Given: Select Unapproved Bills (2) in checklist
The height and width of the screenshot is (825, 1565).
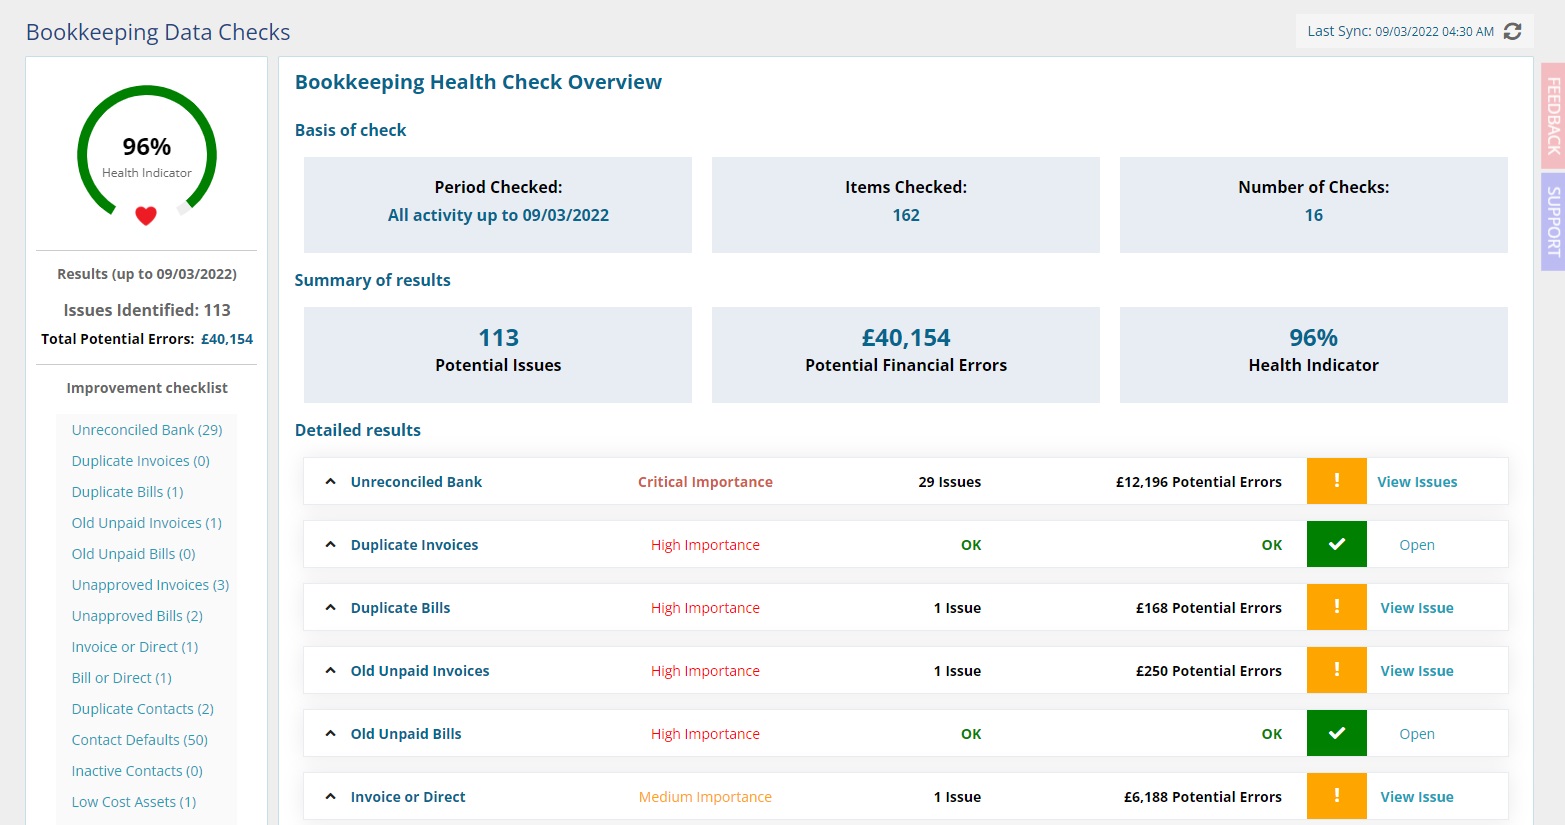Looking at the screenshot, I should 137,616.
